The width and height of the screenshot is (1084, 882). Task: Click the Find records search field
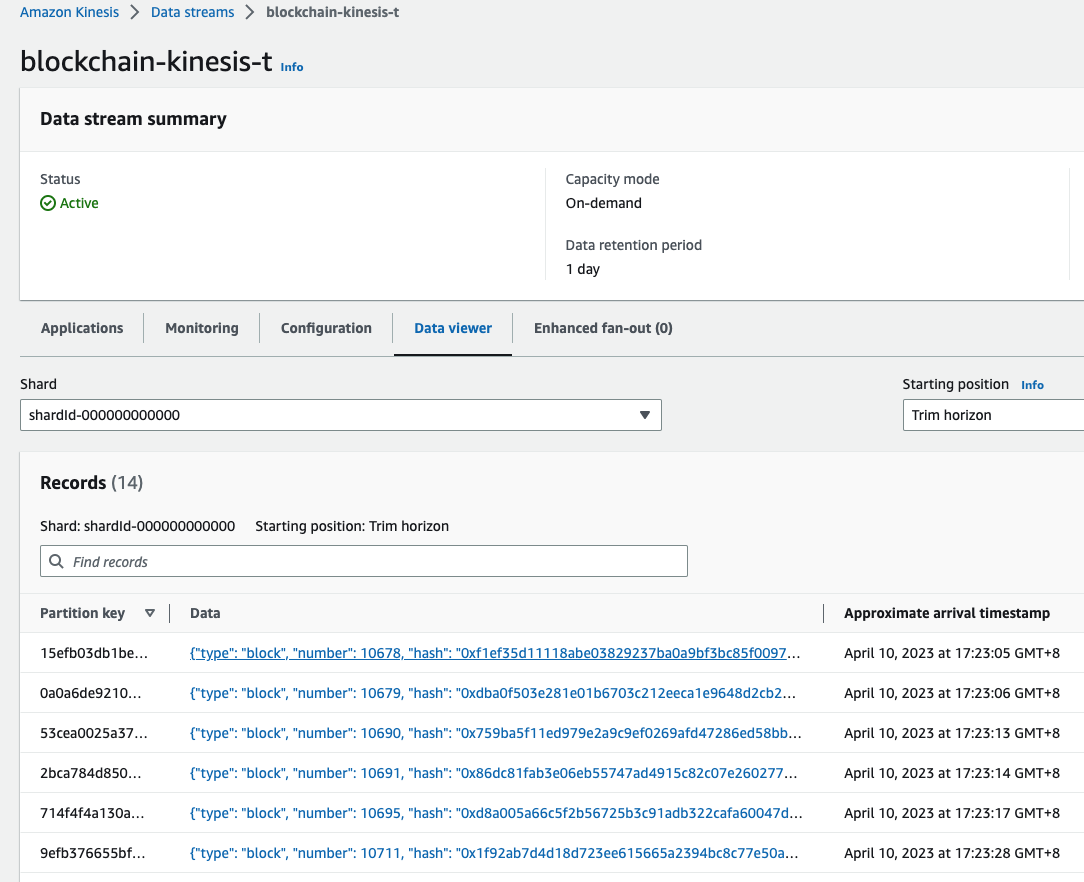click(x=364, y=561)
